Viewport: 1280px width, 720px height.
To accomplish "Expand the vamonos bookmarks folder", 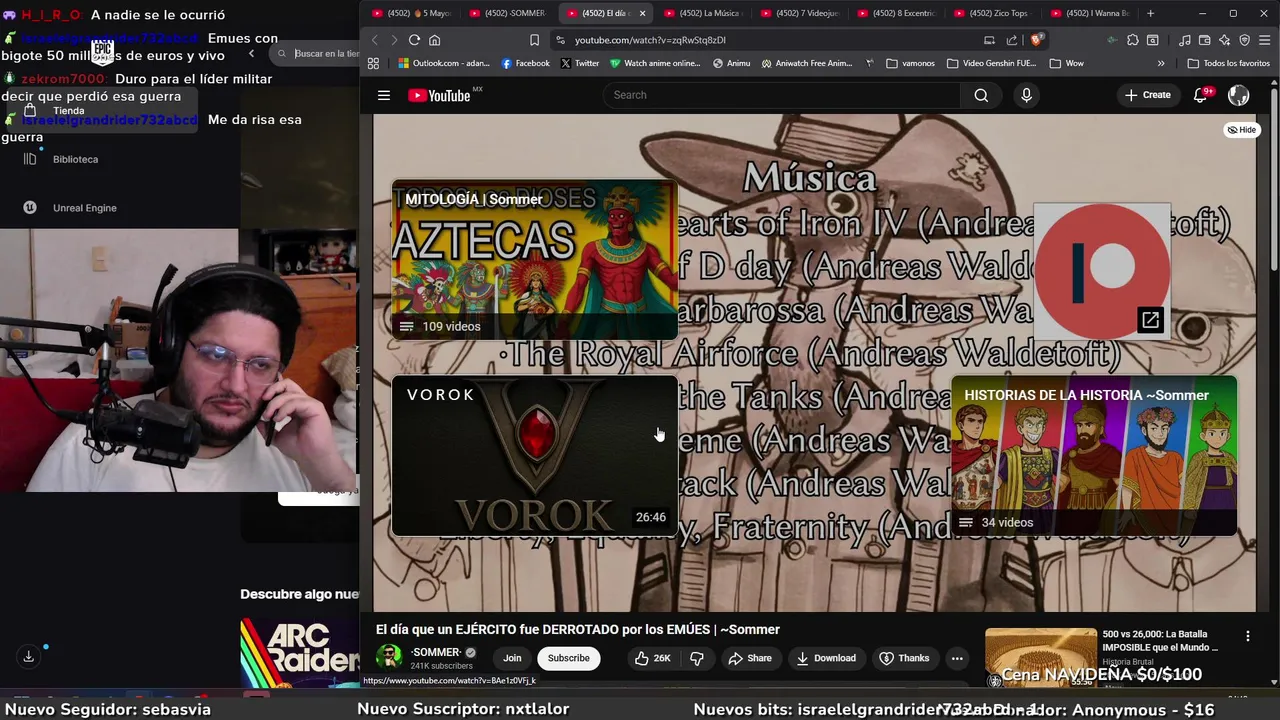I will click(910, 63).
